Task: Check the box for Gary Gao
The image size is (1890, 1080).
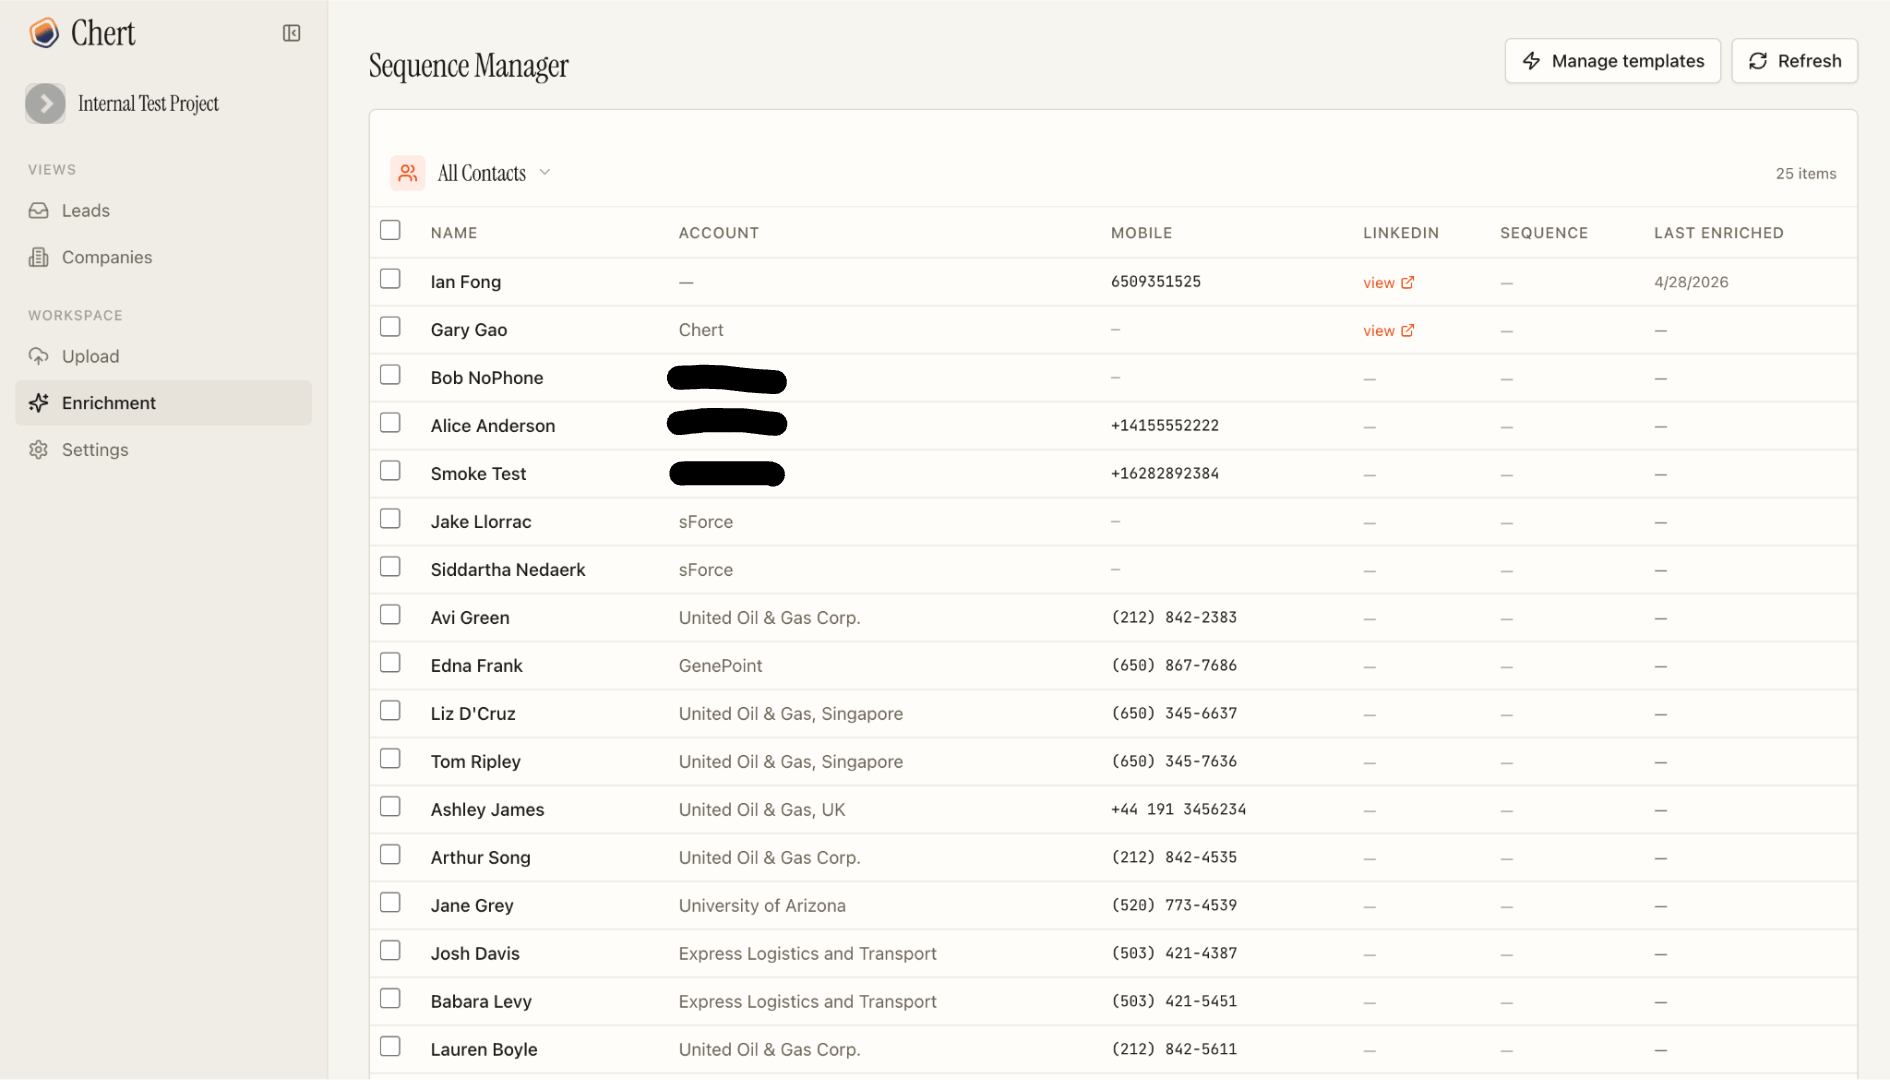Action: [x=390, y=327]
